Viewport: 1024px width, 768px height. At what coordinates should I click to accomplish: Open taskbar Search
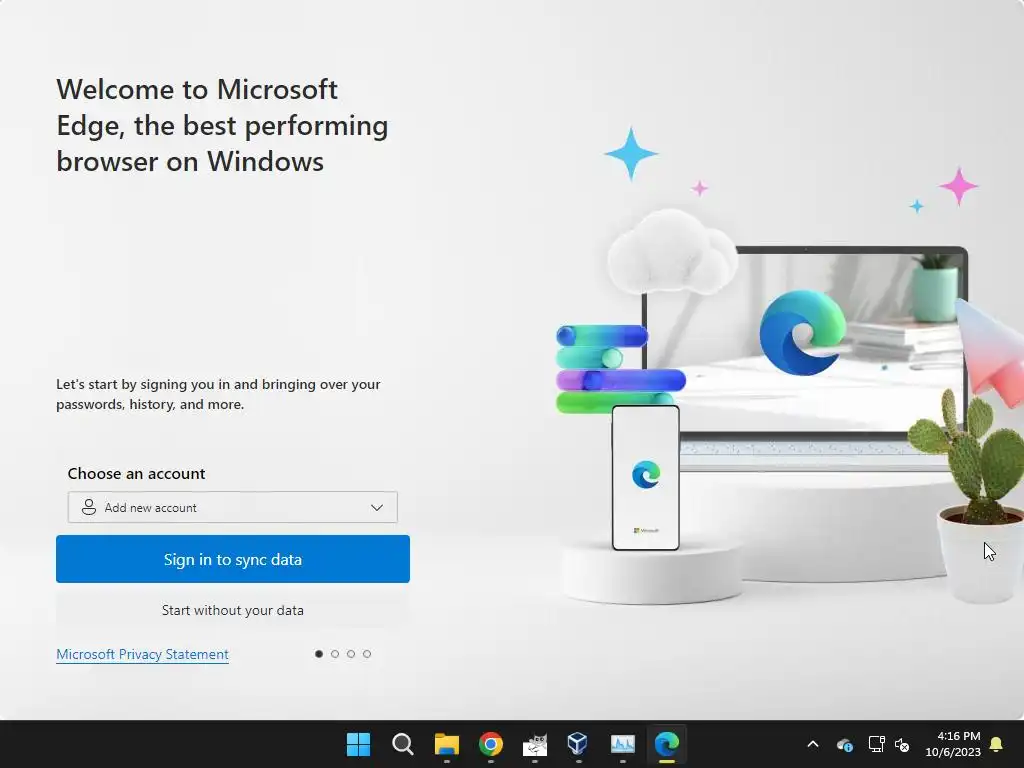pyautogui.click(x=402, y=744)
